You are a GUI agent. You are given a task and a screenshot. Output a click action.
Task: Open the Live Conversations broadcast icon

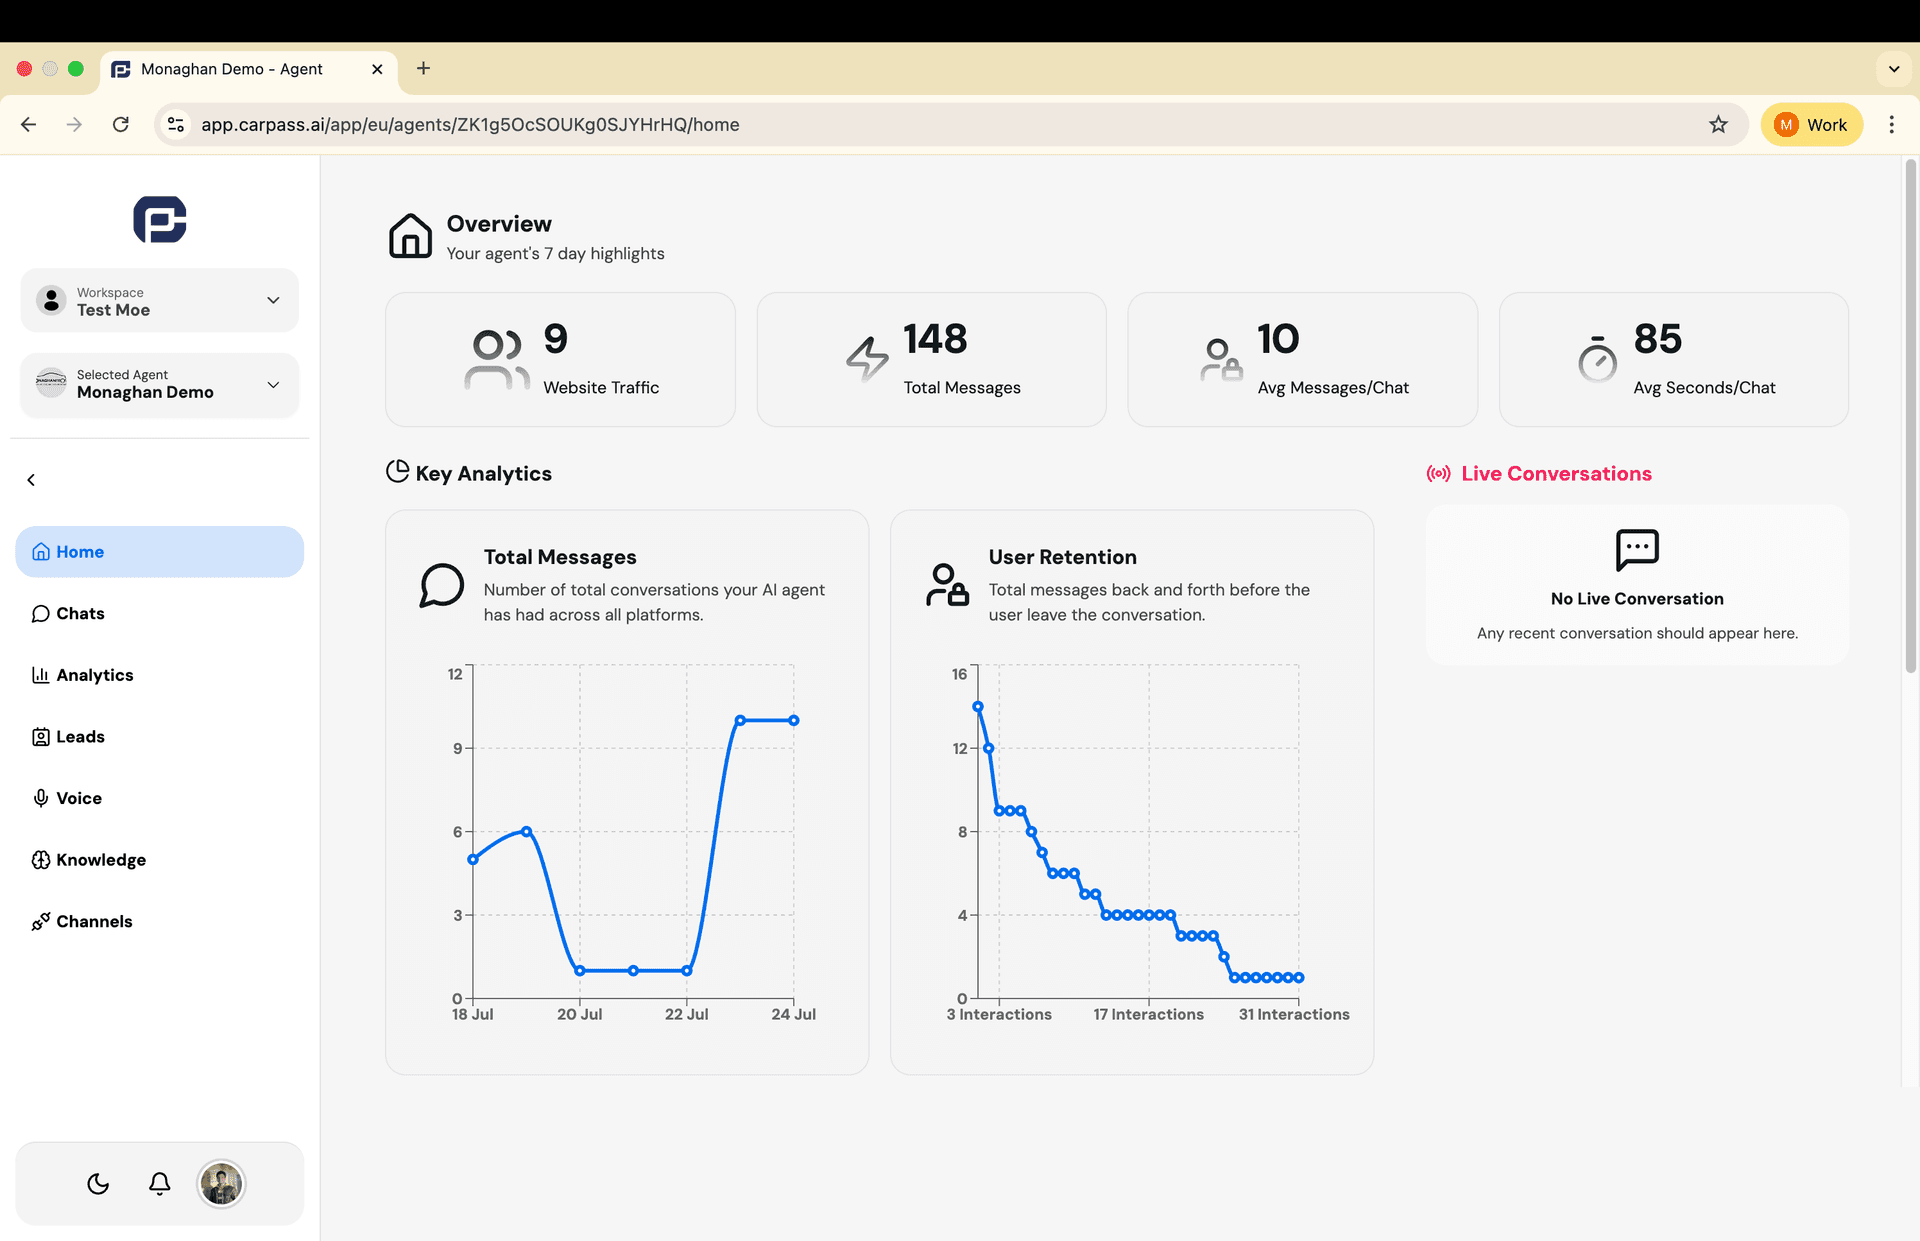pyautogui.click(x=1438, y=473)
